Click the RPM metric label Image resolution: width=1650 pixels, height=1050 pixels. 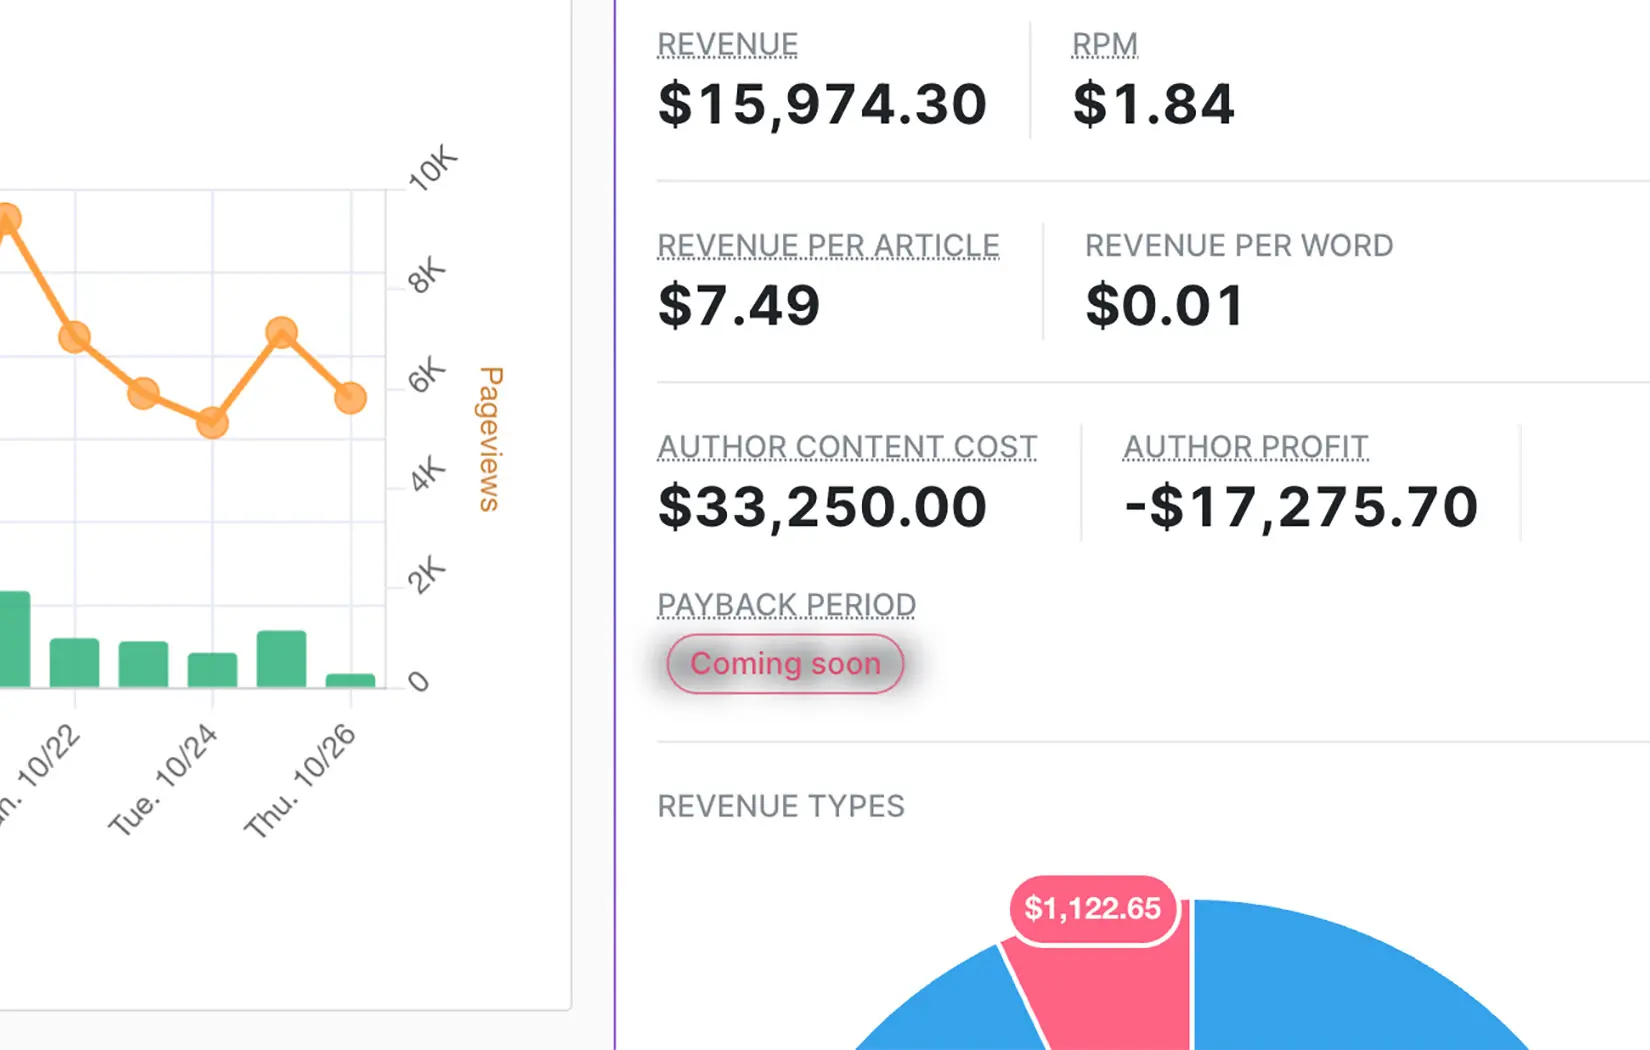[x=1104, y=45]
